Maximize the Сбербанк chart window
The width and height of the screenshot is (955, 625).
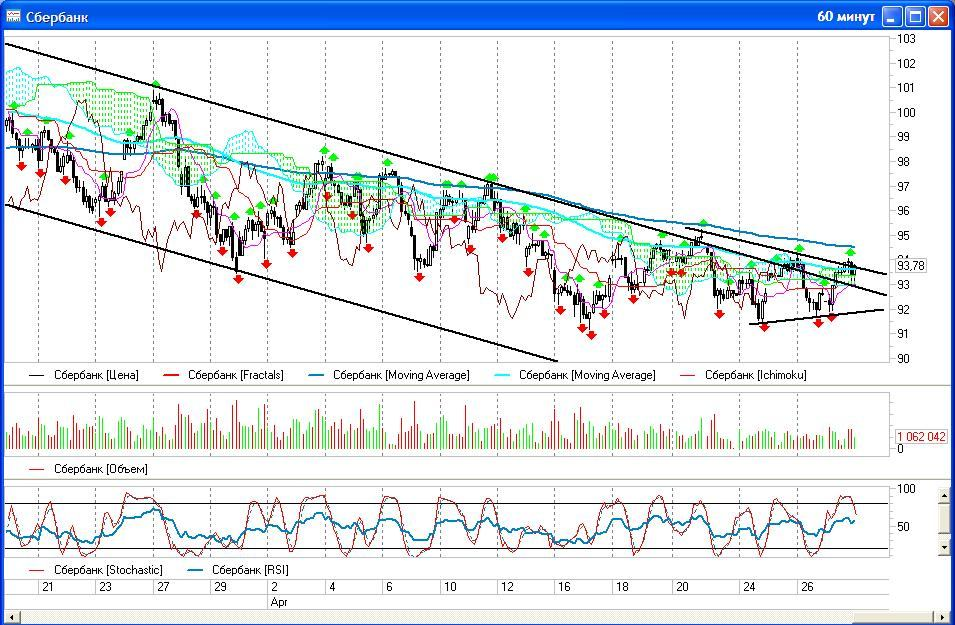(x=915, y=17)
